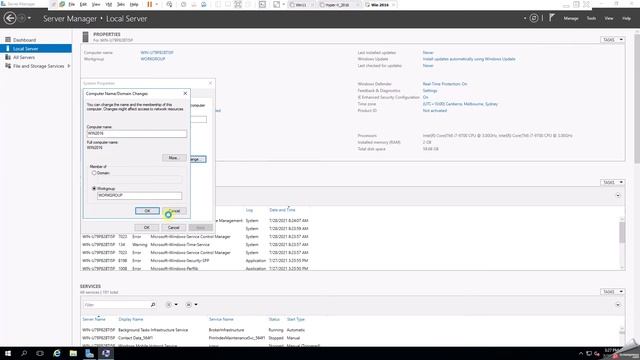Open Task View on the taskbar

40,353
